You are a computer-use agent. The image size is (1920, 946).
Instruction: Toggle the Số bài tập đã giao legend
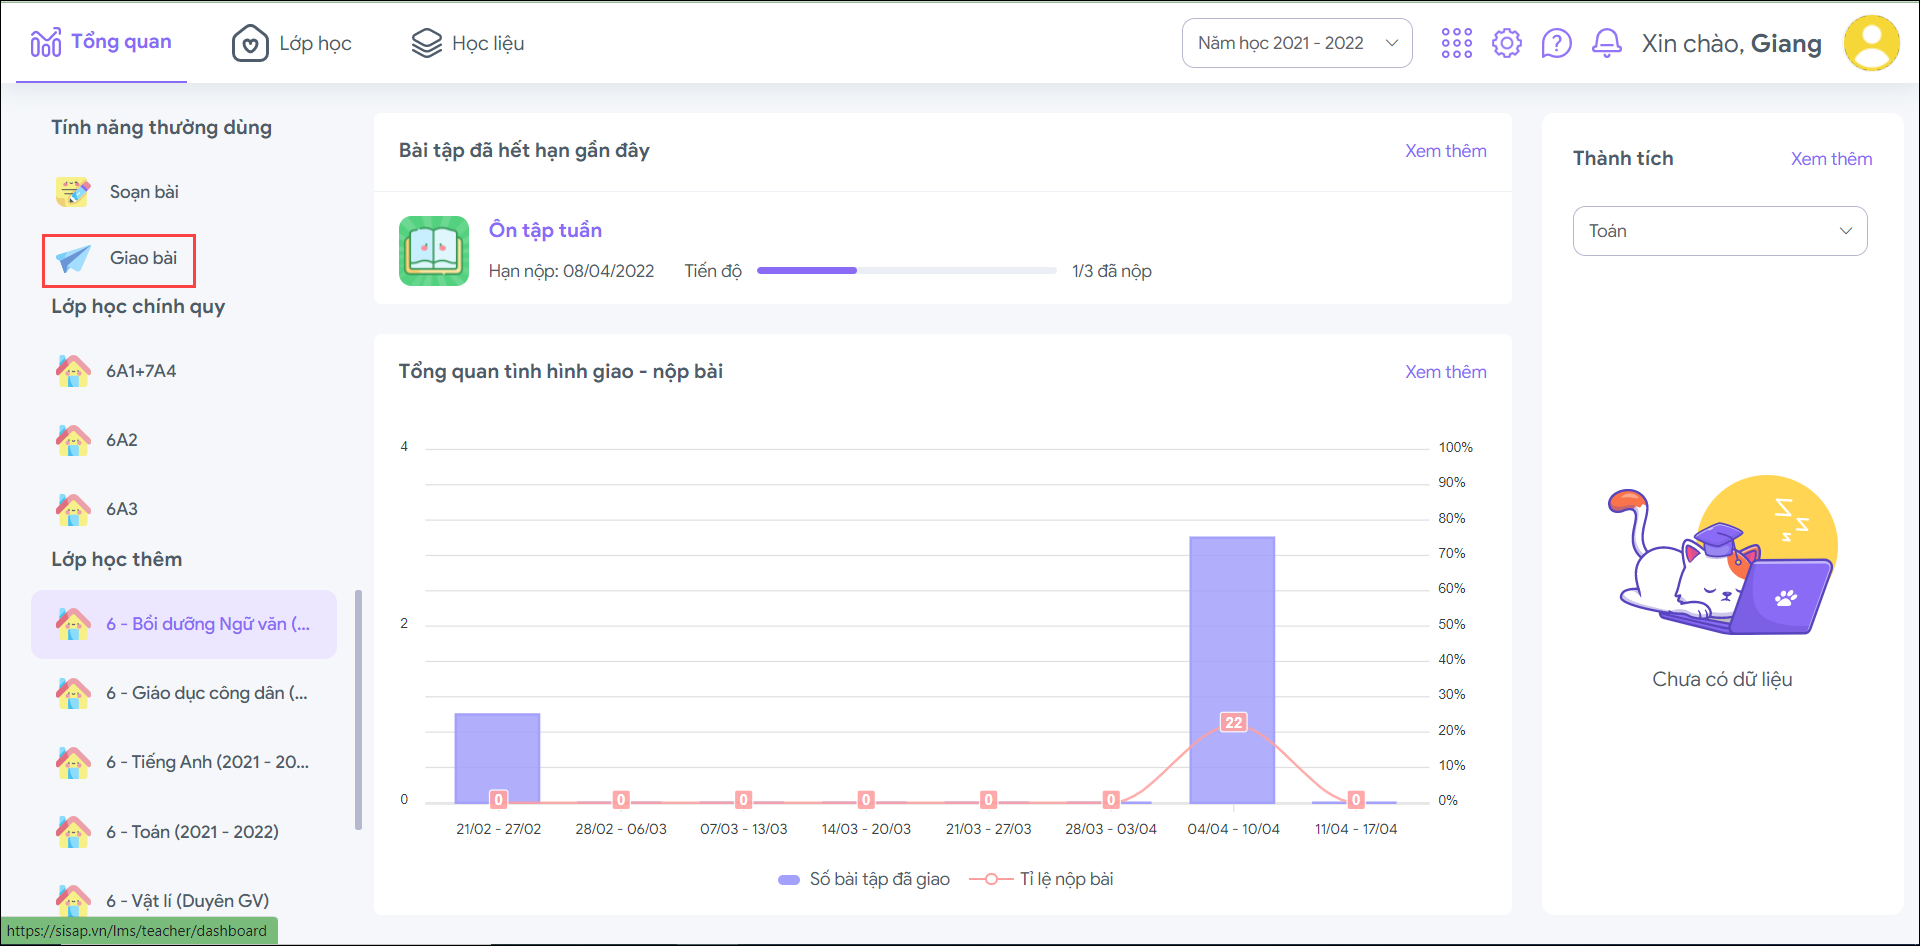(x=864, y=879)
